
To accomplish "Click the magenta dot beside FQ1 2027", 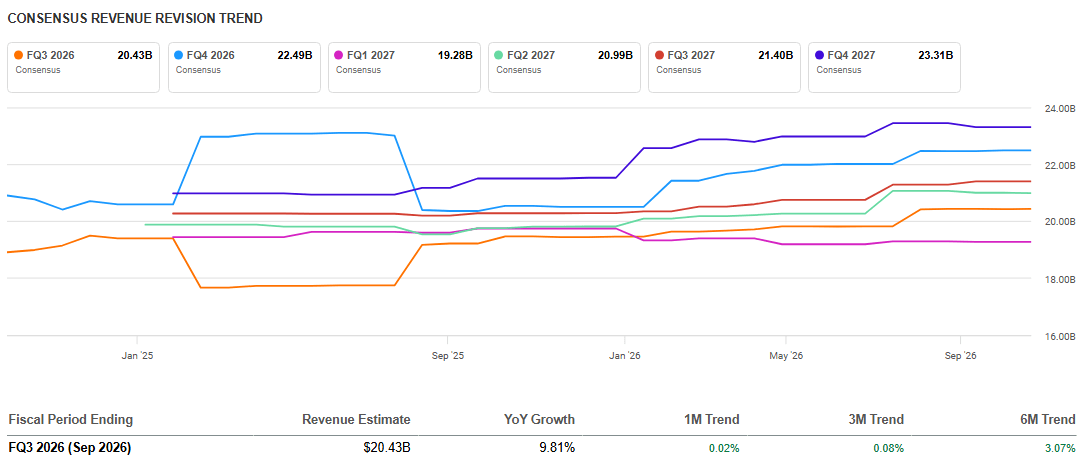I will click(x=339, y=56).
